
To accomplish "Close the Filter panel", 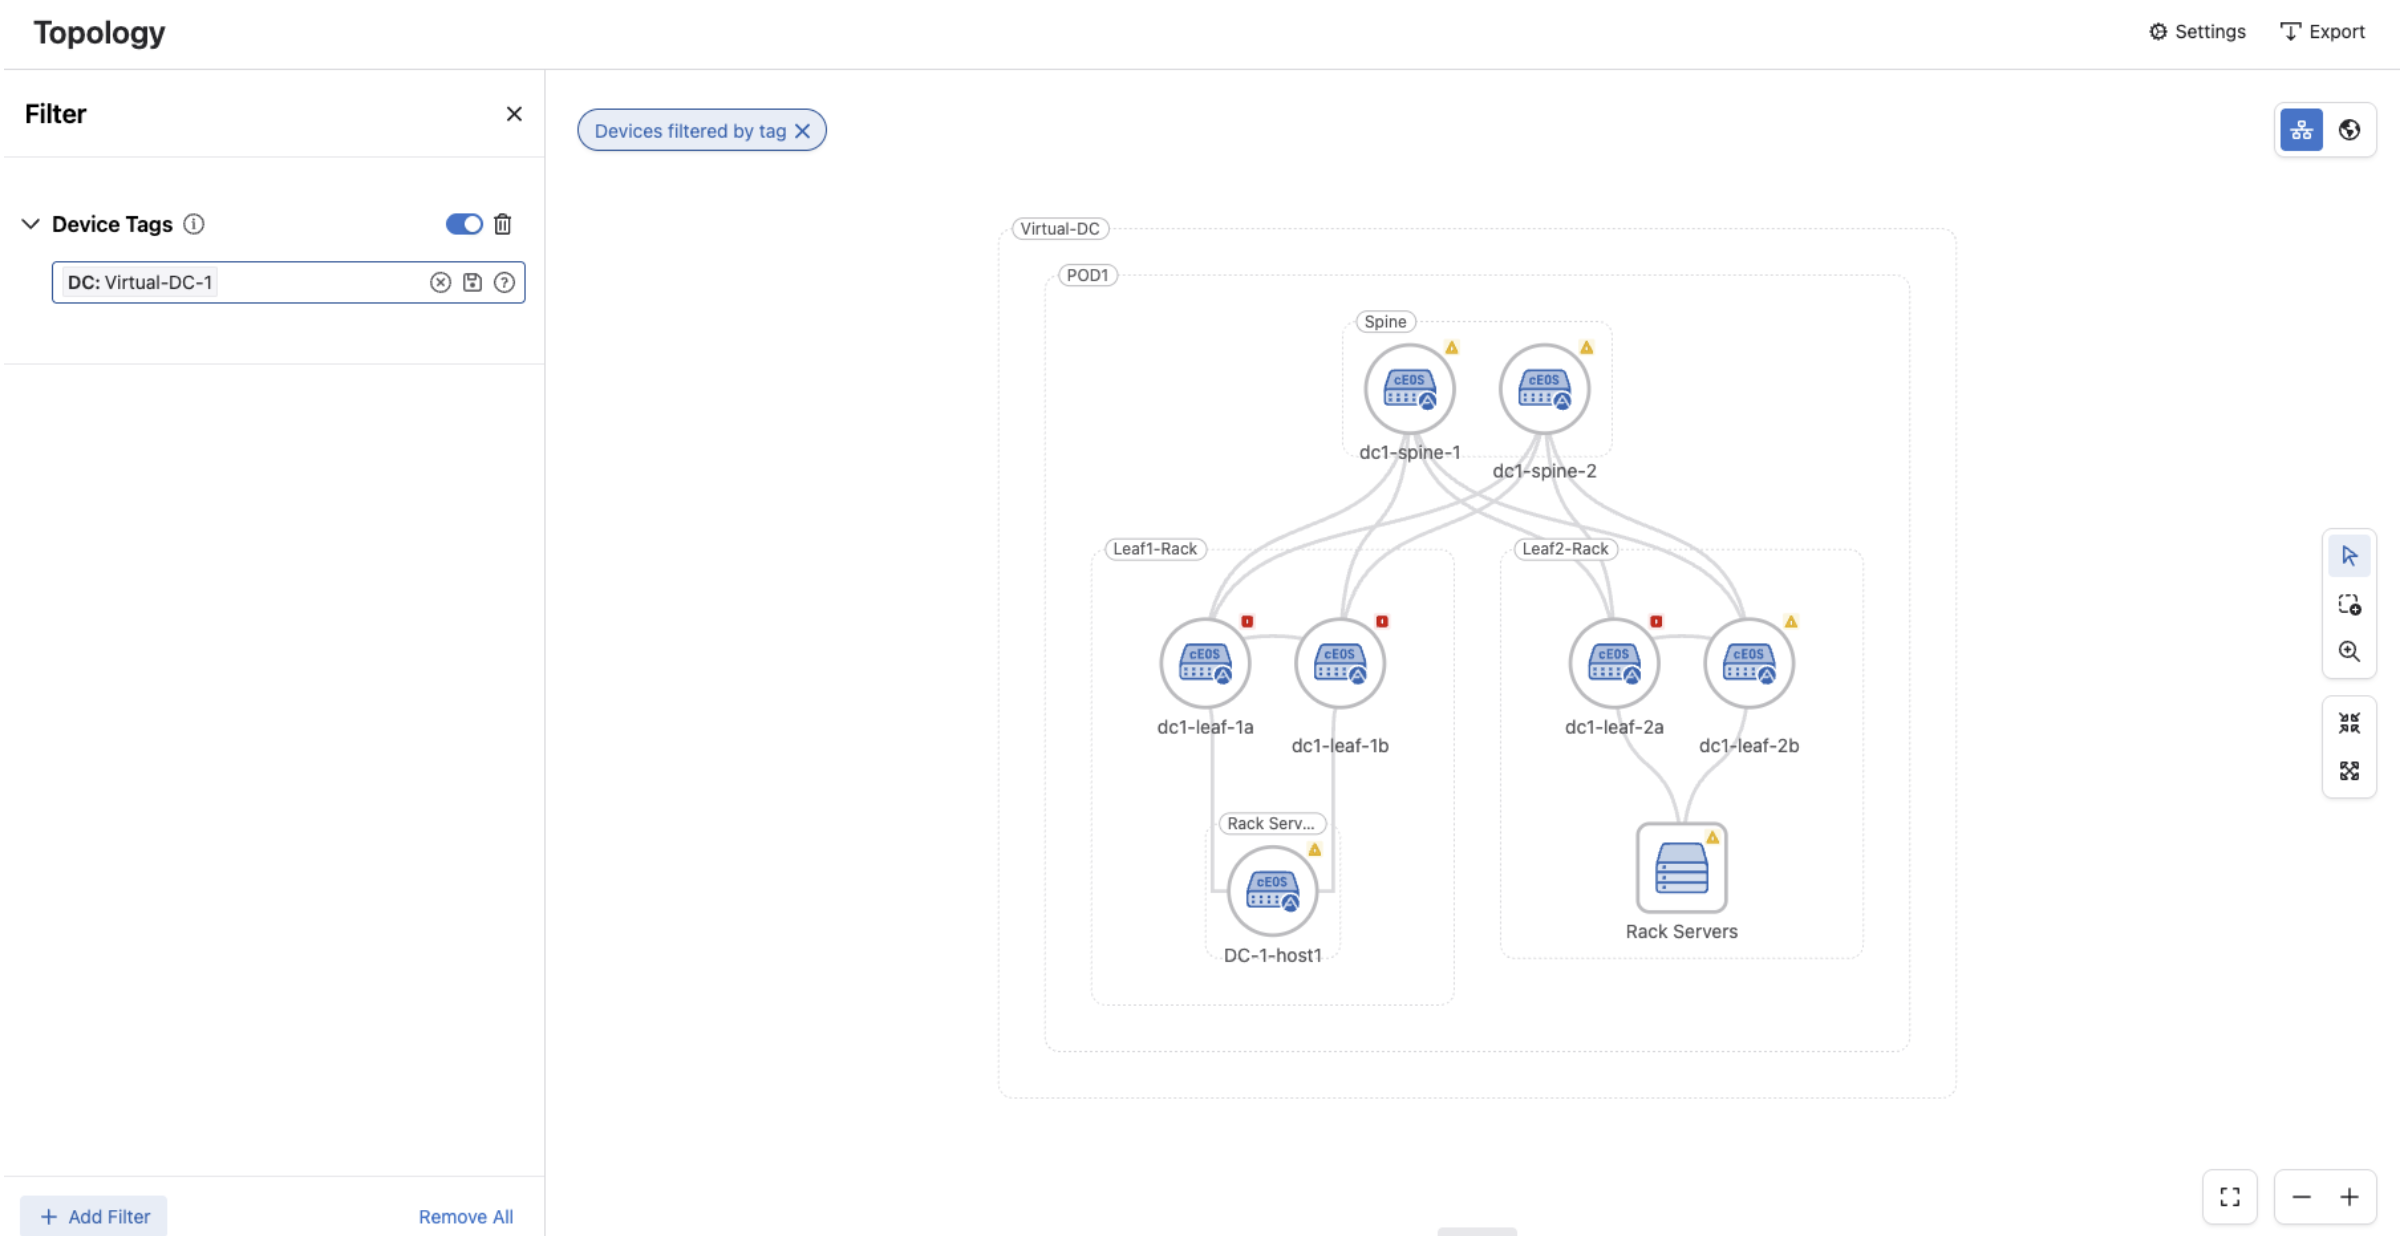I will (514, 114).
